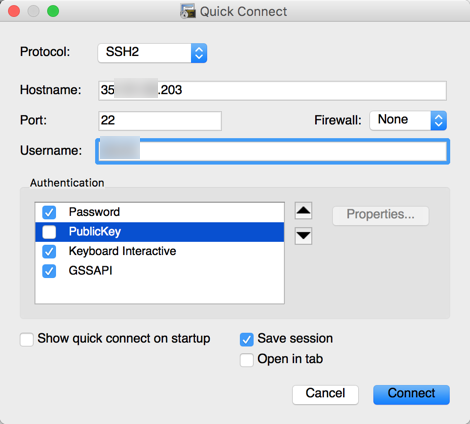This screenshot has width=470, height=424.
Task: Select the GSSAPI list row
Action: coord(160,271)
